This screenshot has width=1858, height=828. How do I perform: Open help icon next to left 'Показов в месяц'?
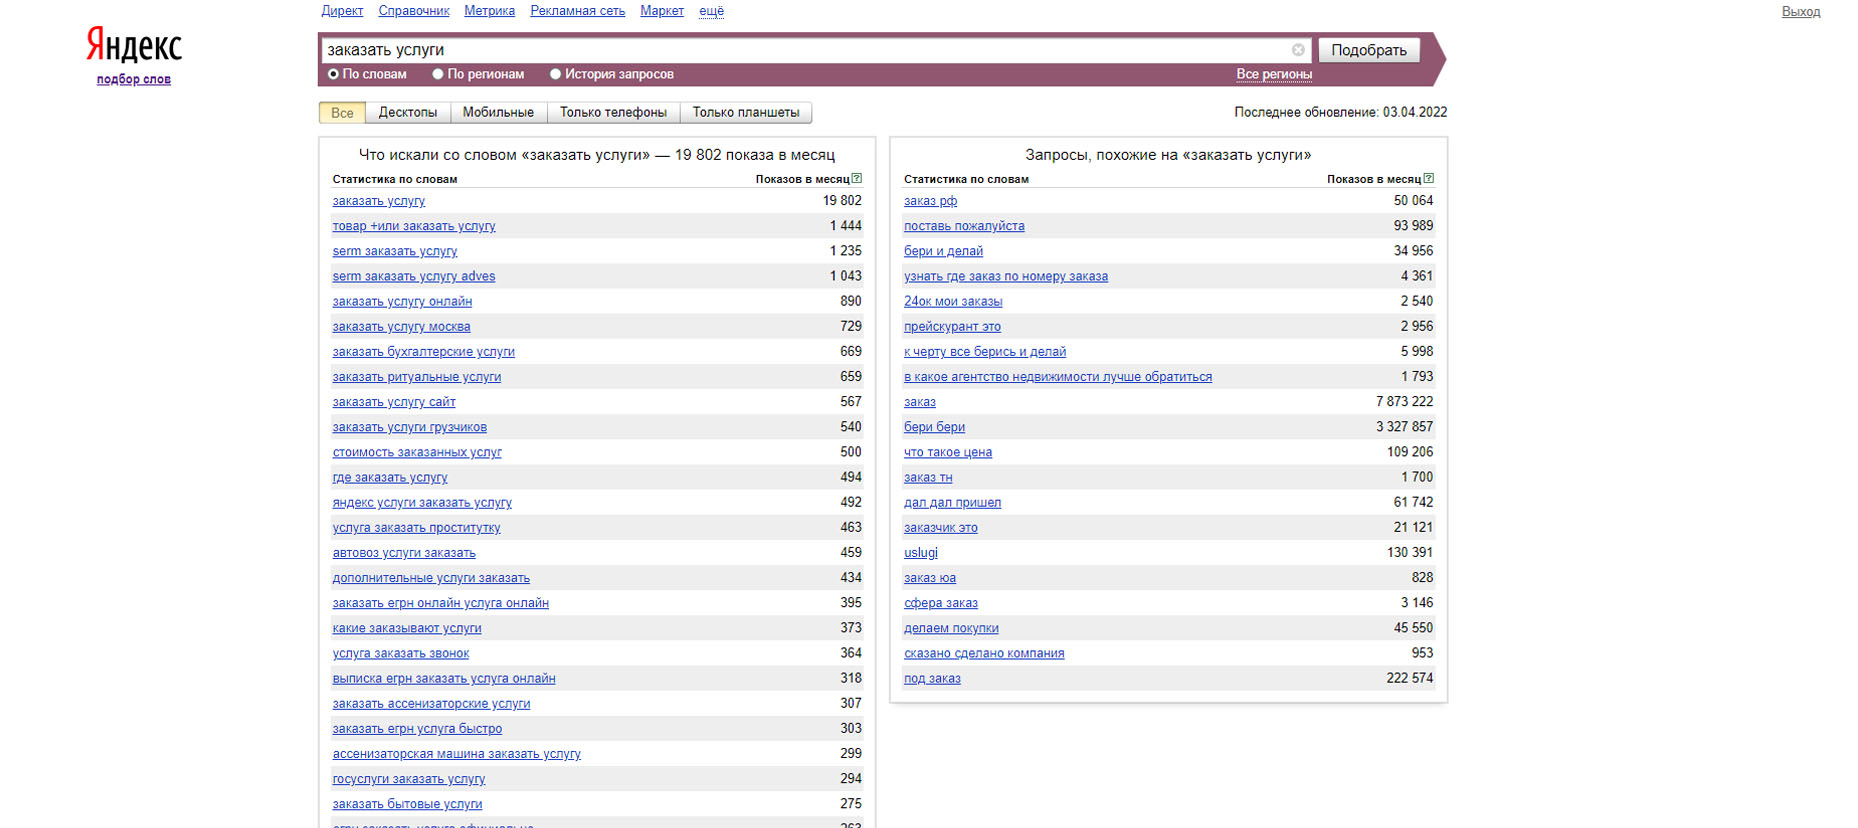point(857,179)
